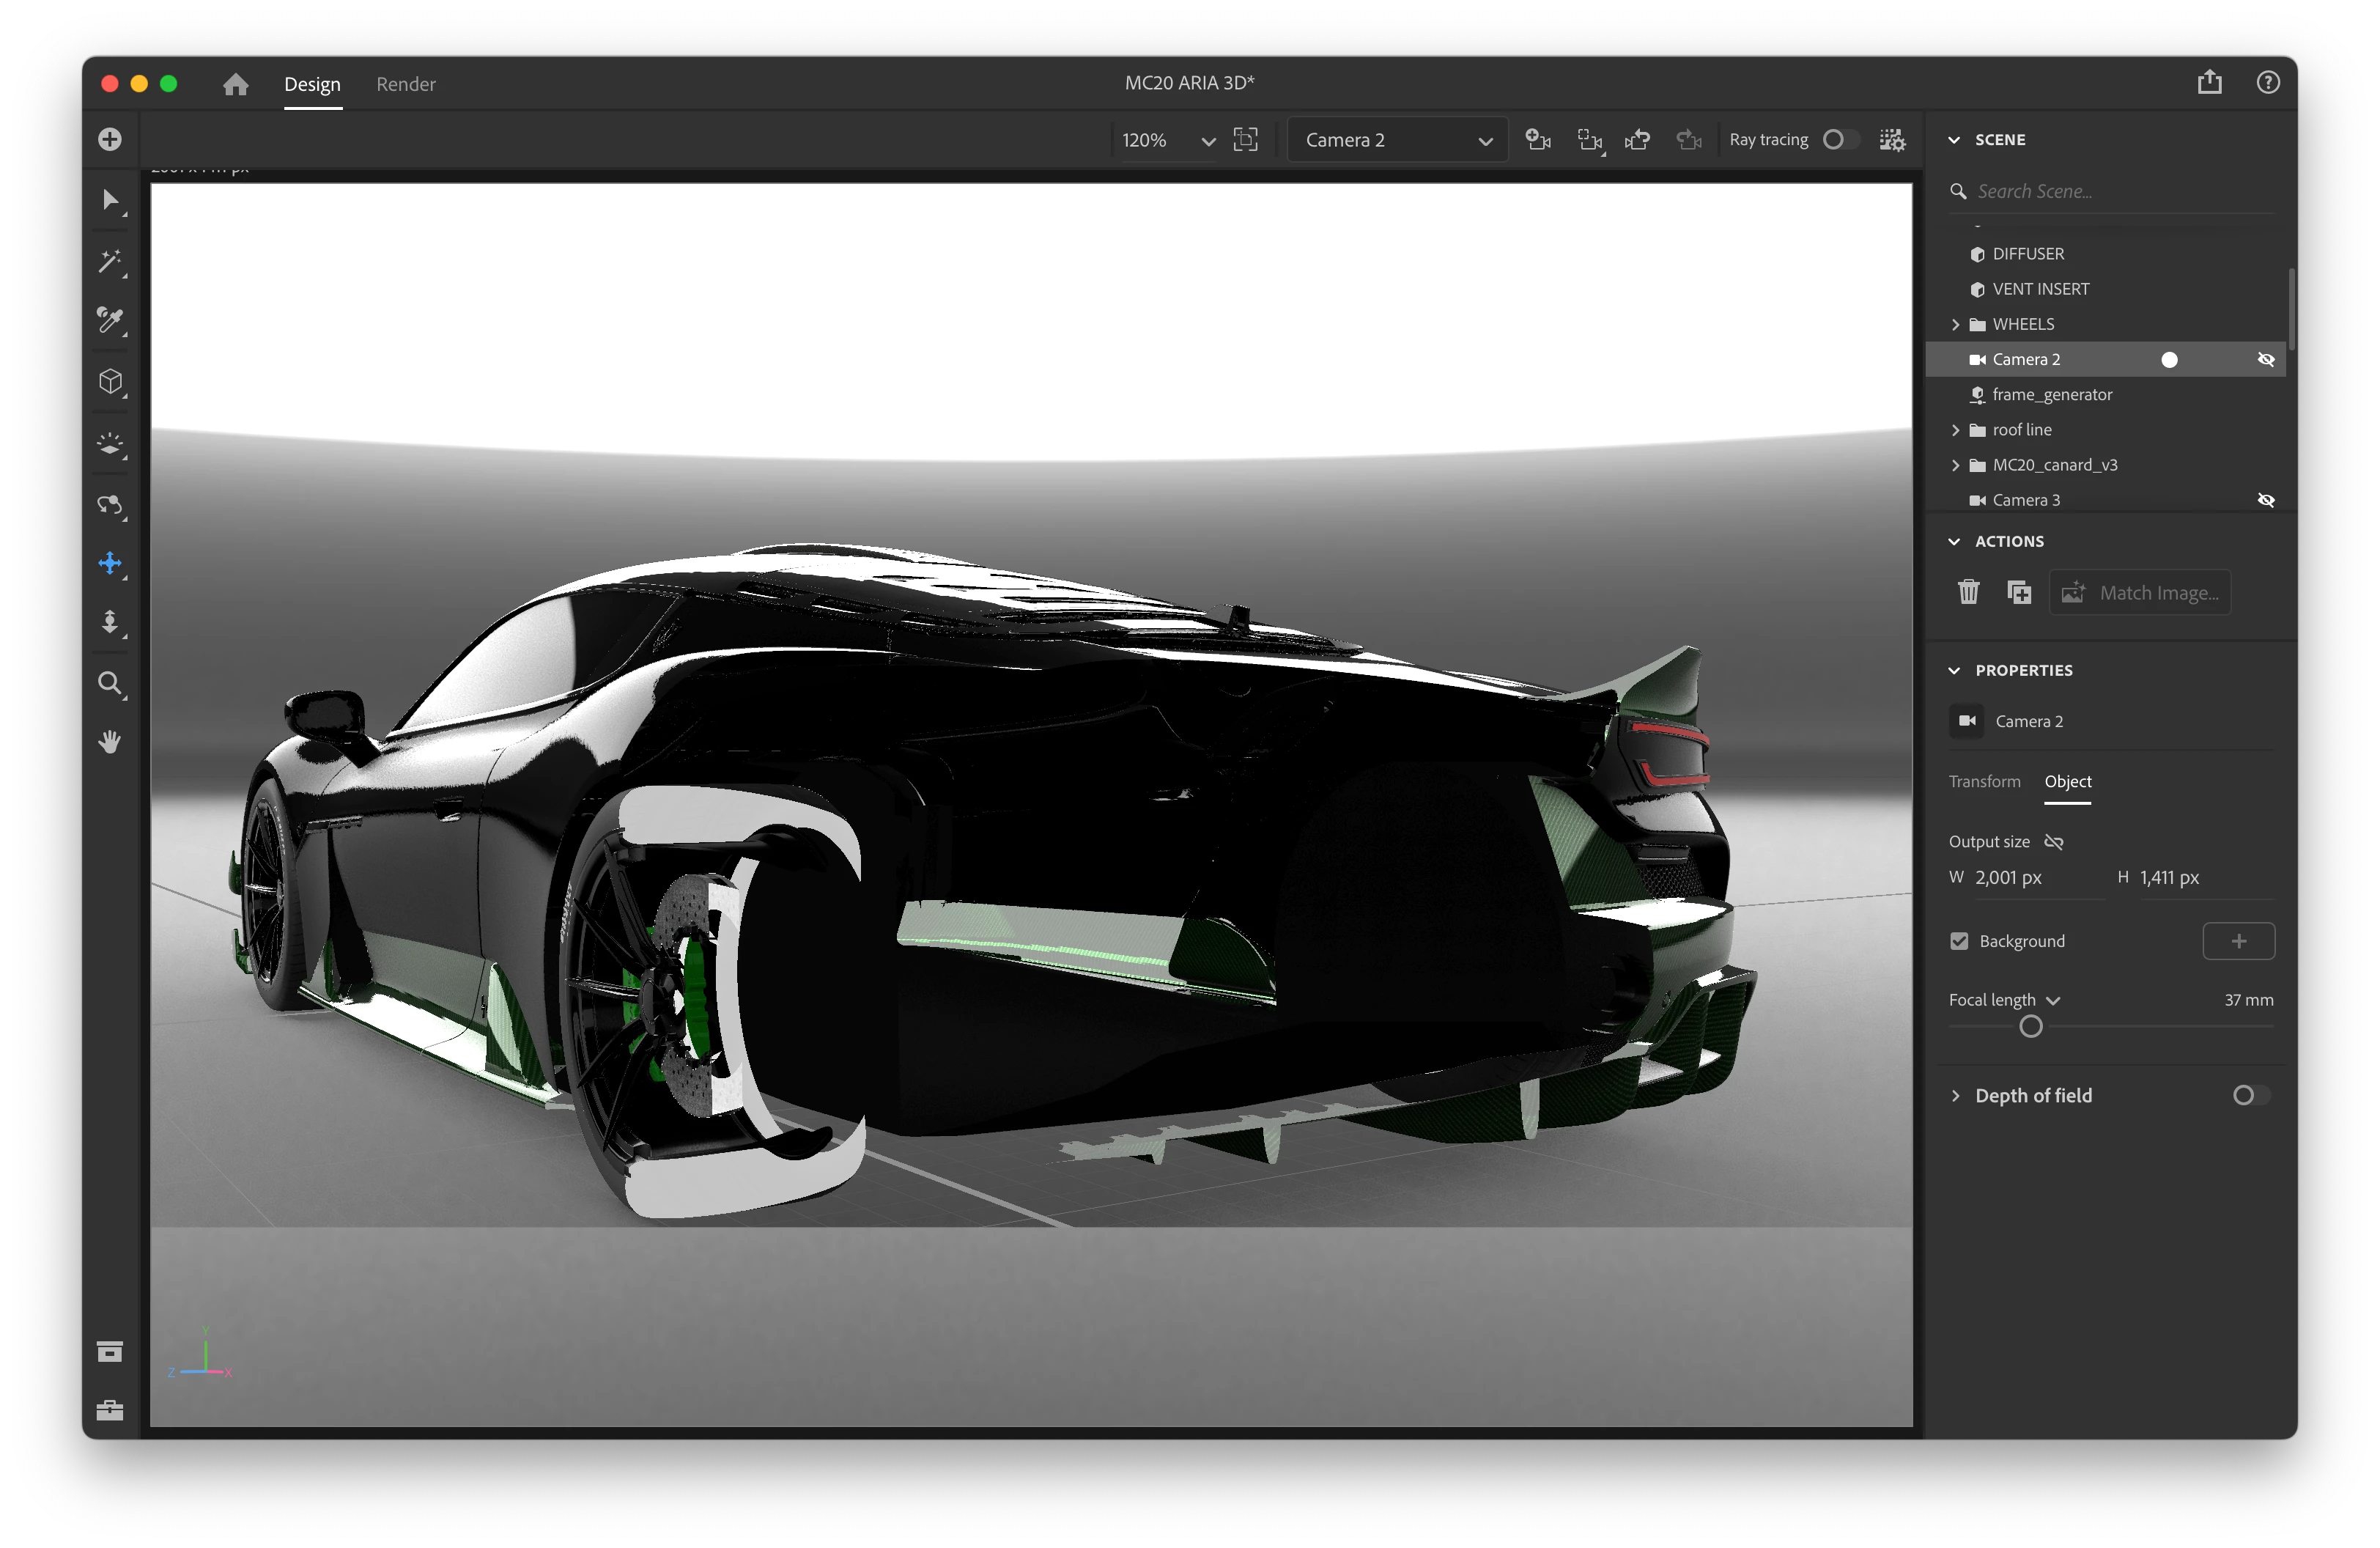Uncheck the Background checkbox
2380x1548 pixels.
click(1959, 941)
